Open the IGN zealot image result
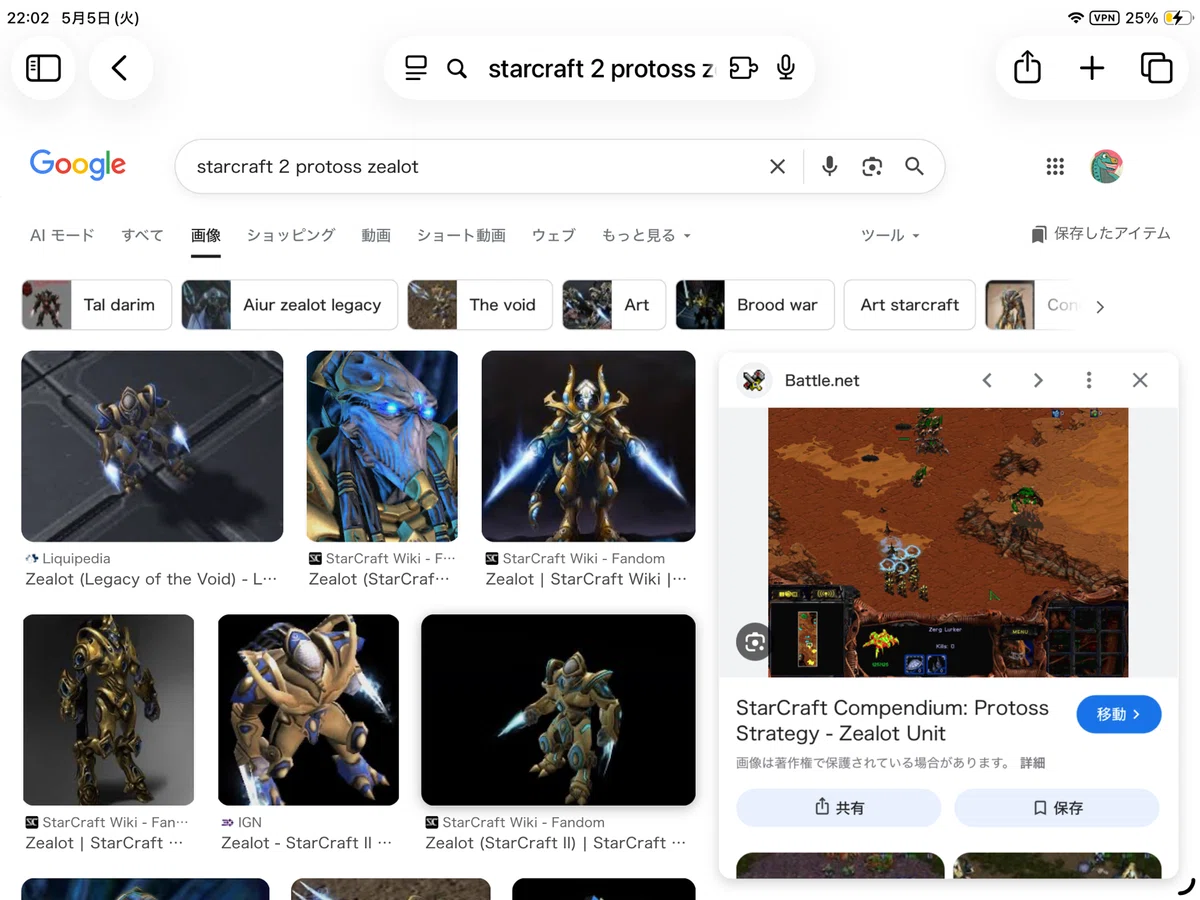Image resolution: width=1200 pixels, height=900 pixels. 308,710
